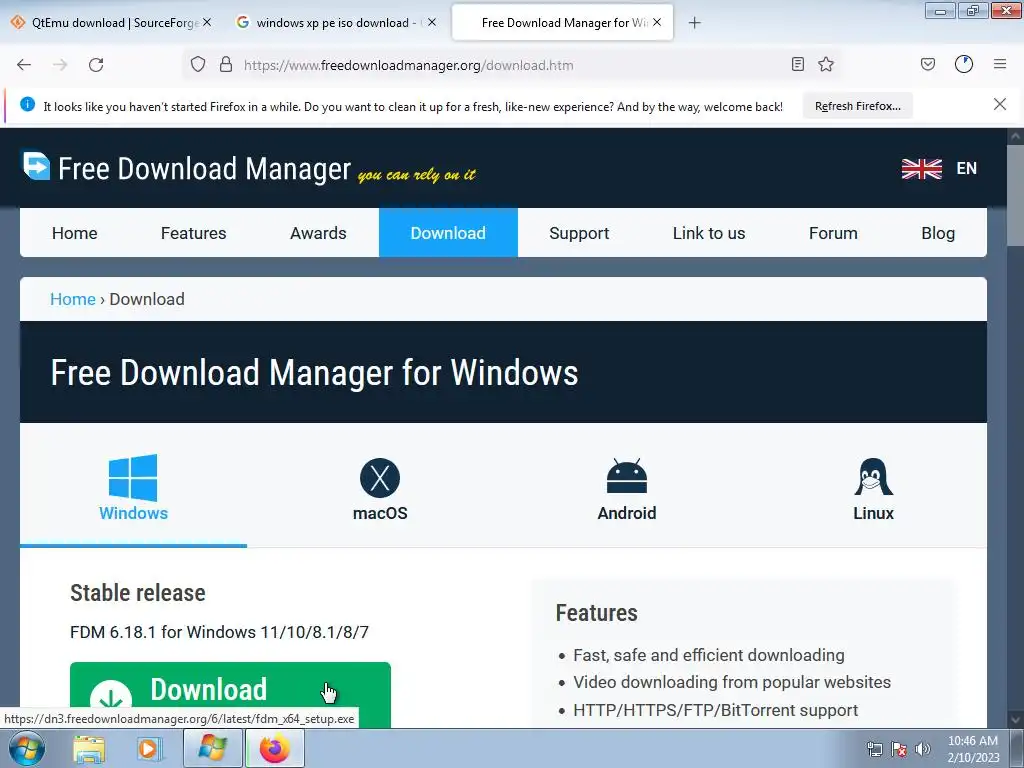Save page to Pocket icon
1024x768 pixels.
(x=928, y=64)
